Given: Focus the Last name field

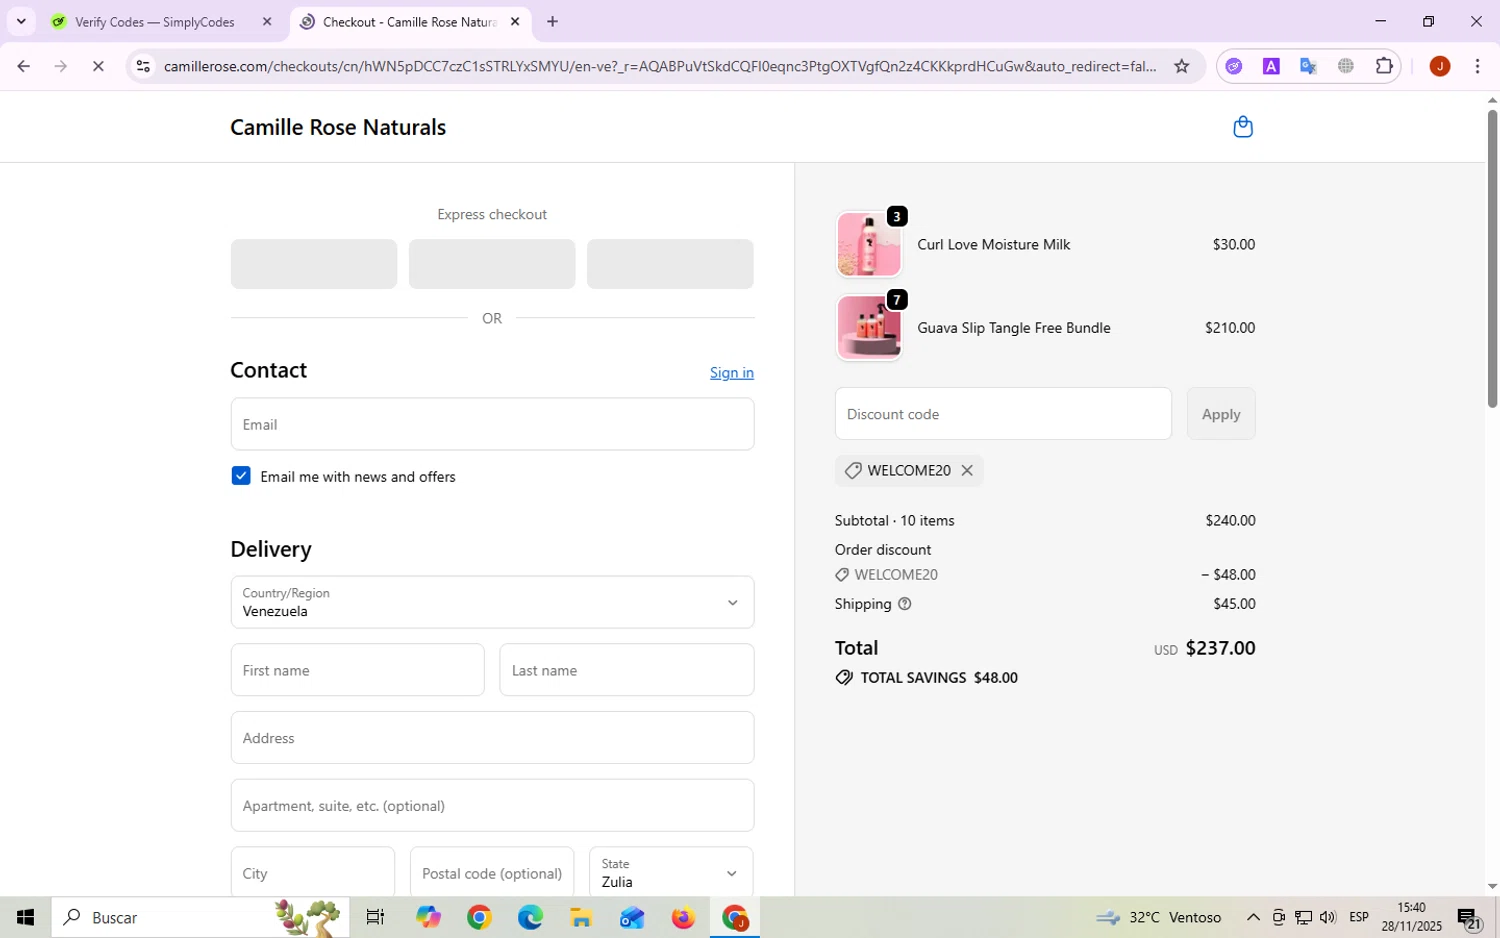Looking at the screenshot, I should pos(627,670).
